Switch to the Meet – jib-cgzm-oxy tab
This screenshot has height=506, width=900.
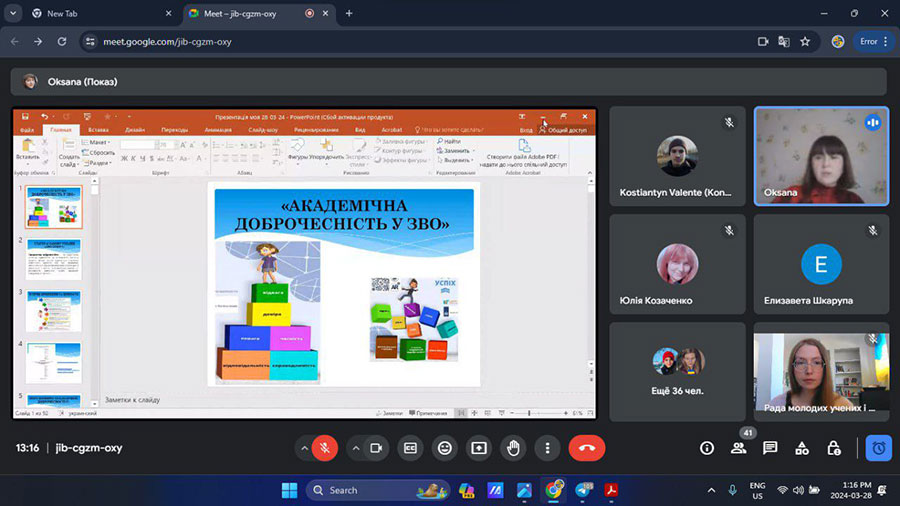258,13
